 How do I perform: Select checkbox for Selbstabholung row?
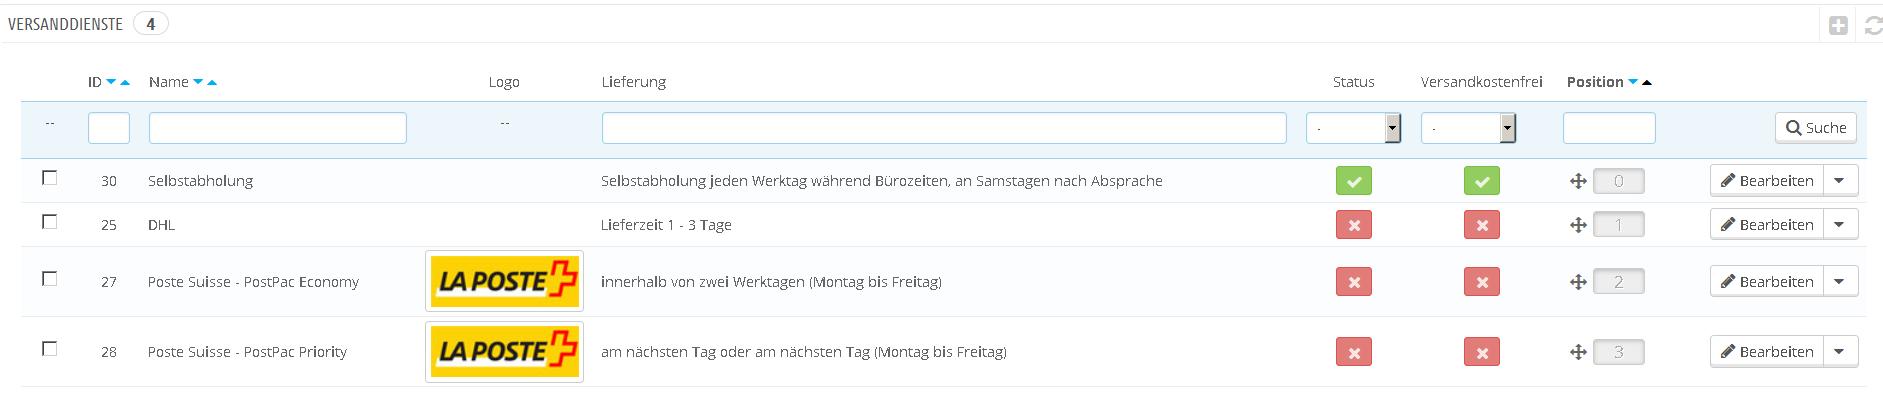click(50, 178)
